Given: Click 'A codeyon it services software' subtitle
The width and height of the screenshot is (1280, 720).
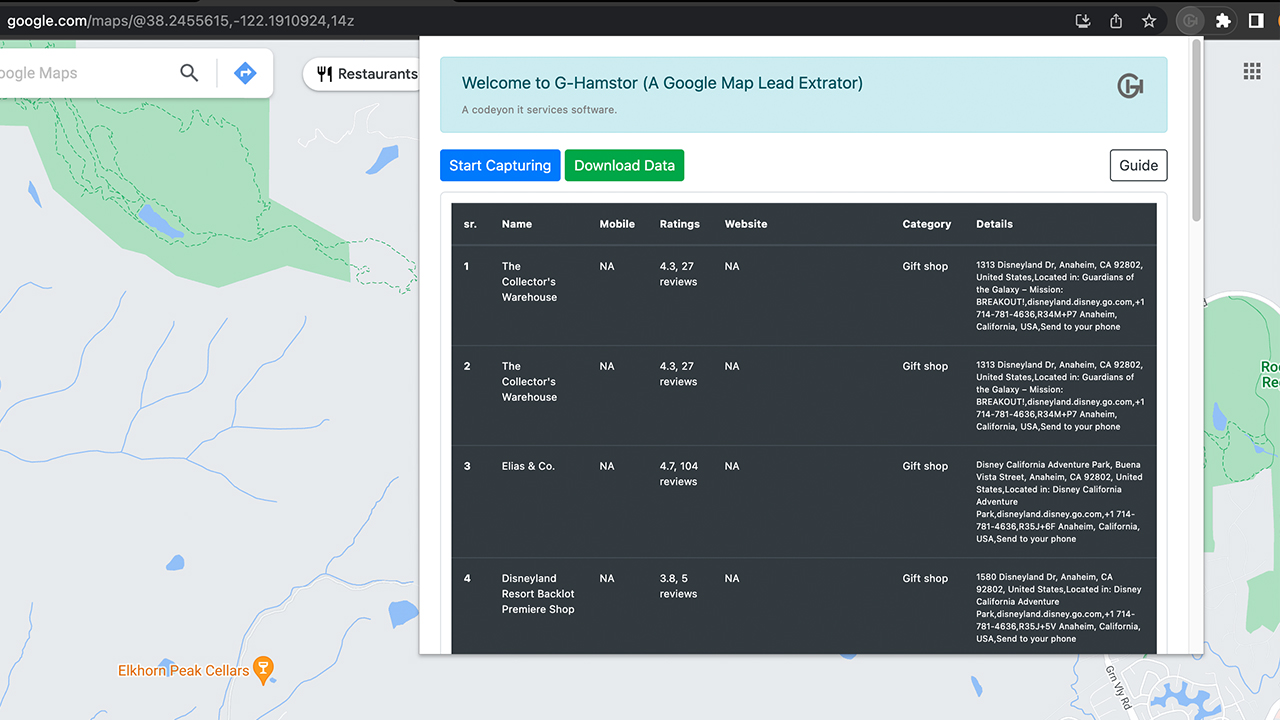Looking at the screenshot, I should pyautogui.click(x=539, y=110).
